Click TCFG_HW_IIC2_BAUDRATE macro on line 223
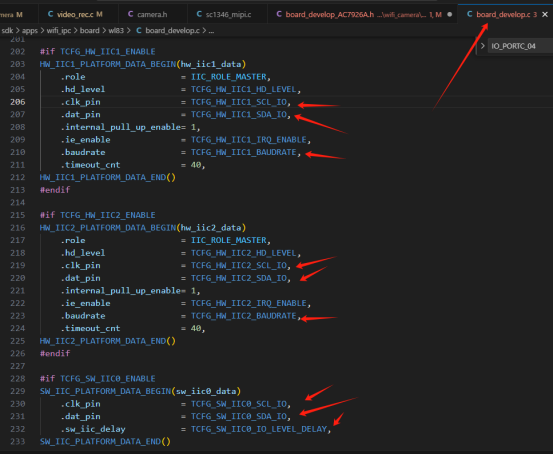Screen dimensions: 554x455 [x=244, y=316]
